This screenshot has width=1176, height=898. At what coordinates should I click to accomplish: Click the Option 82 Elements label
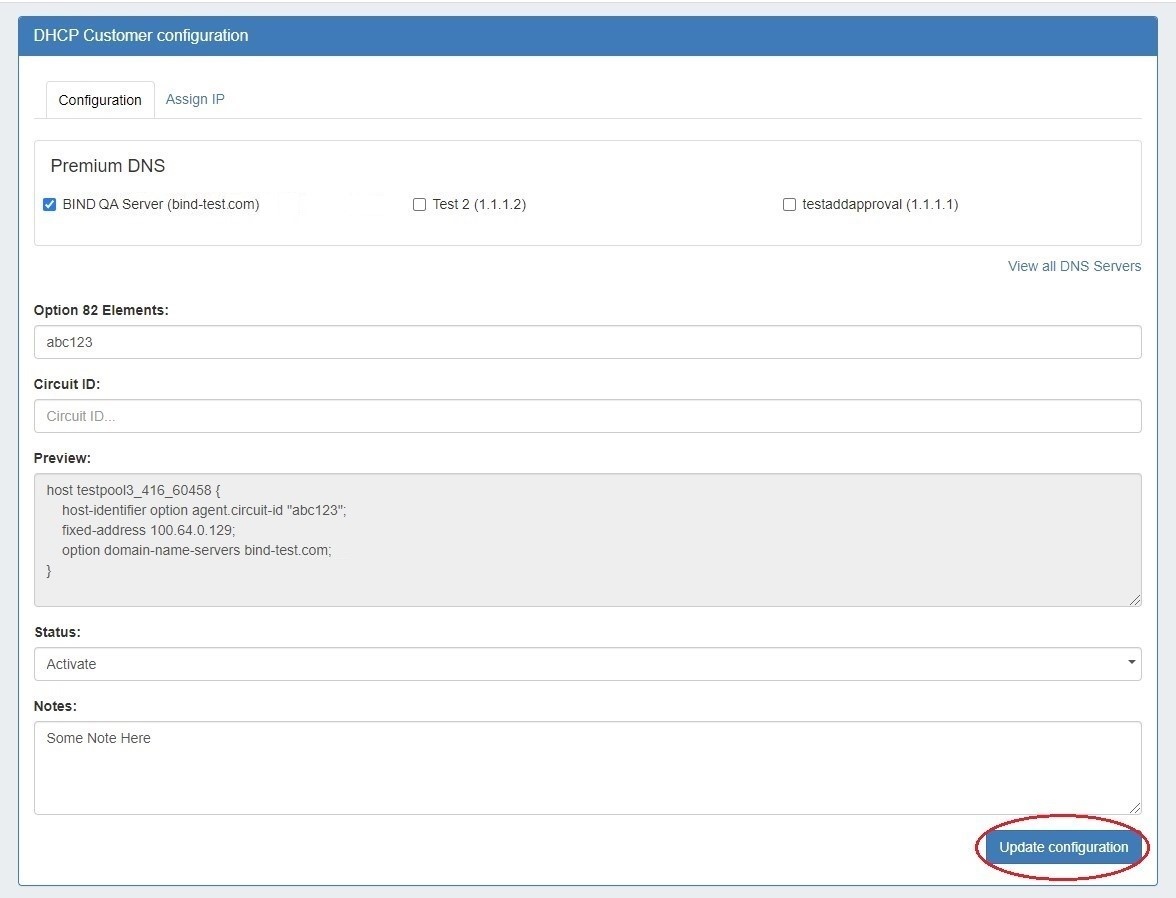[101, 310]
